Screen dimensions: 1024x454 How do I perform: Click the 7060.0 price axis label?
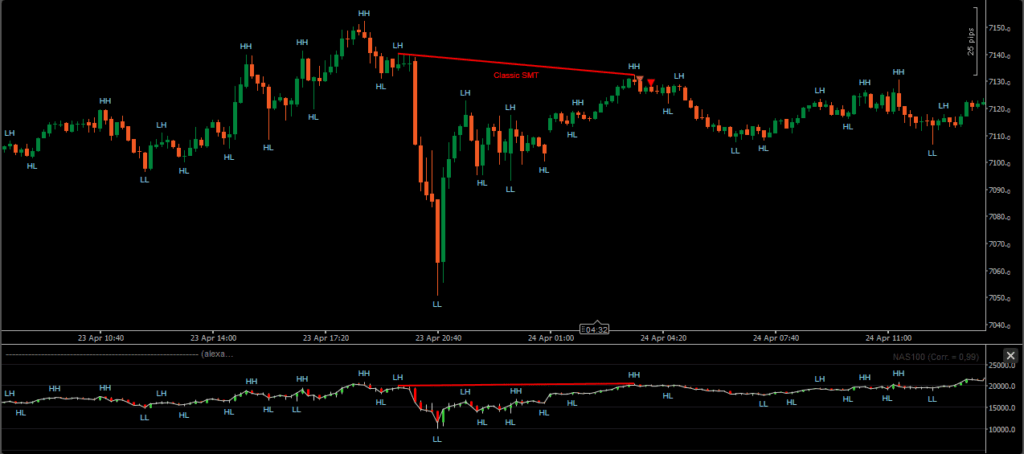coord(1000,271)
